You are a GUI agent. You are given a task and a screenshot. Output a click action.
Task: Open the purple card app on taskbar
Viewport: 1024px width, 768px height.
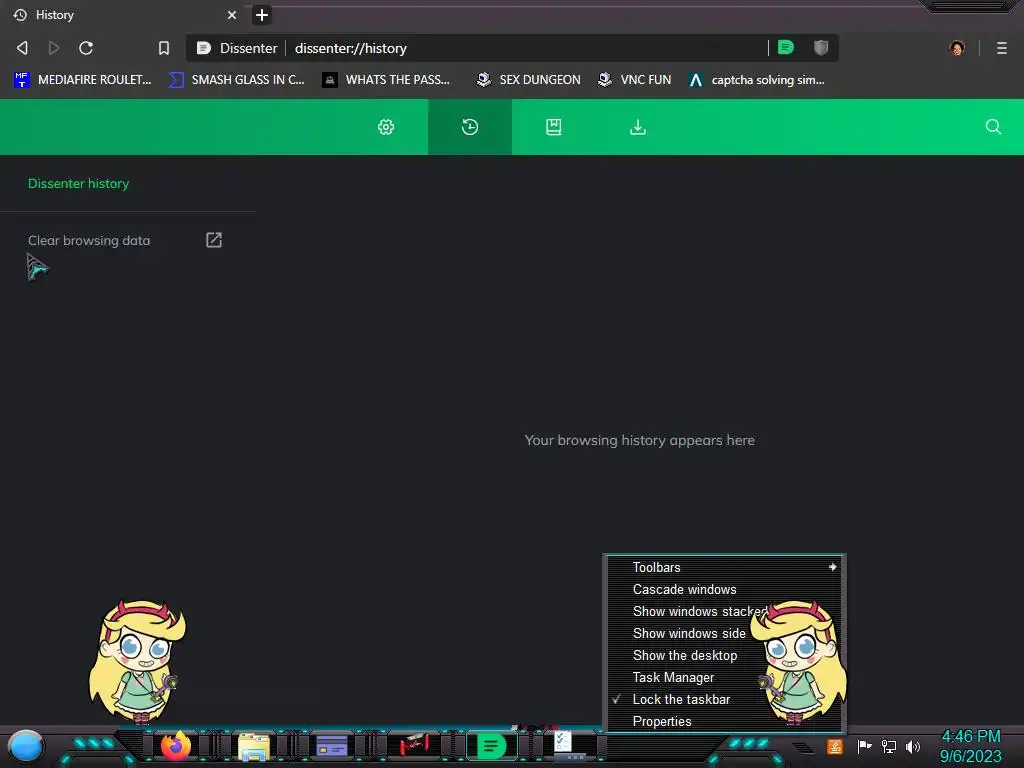[331, 746]
